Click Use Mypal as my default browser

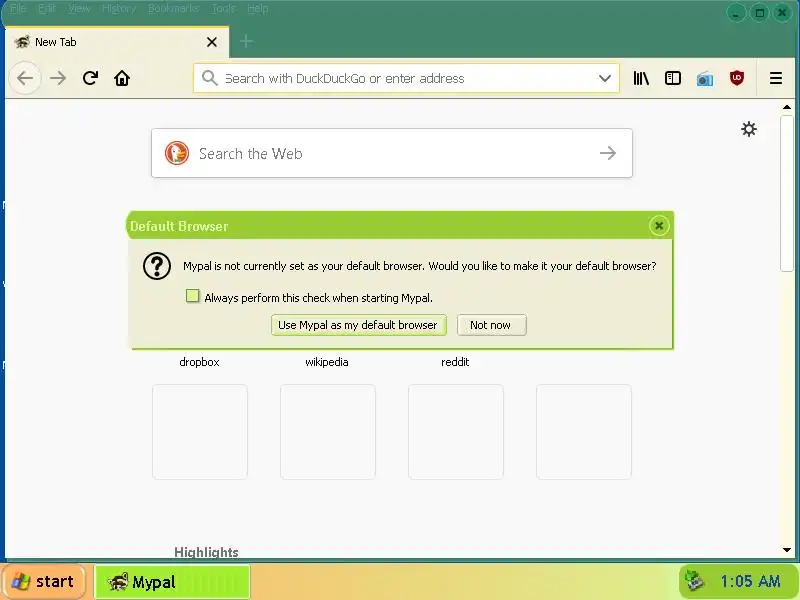(358, 325)
